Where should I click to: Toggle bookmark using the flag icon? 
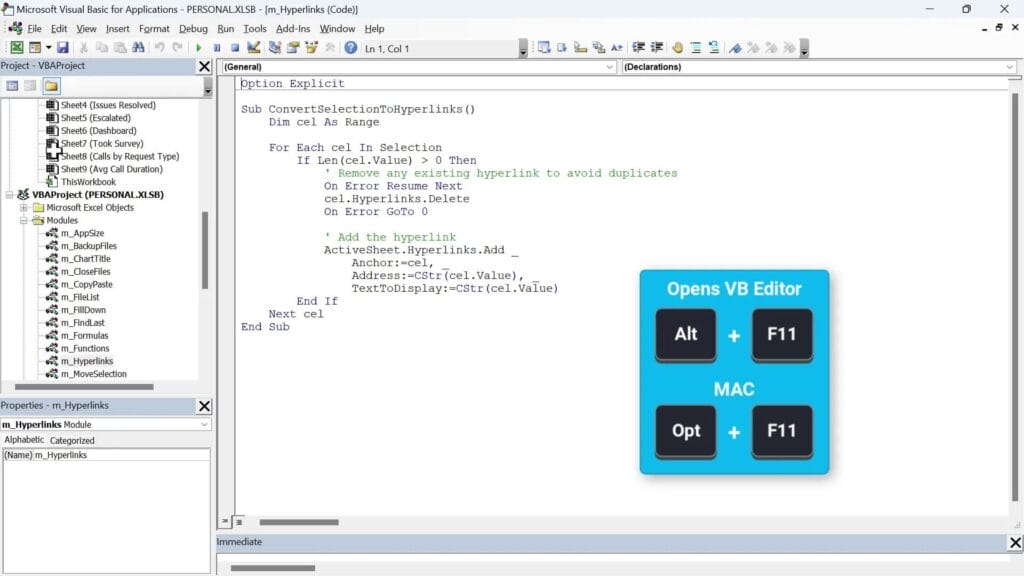point(735,48)
